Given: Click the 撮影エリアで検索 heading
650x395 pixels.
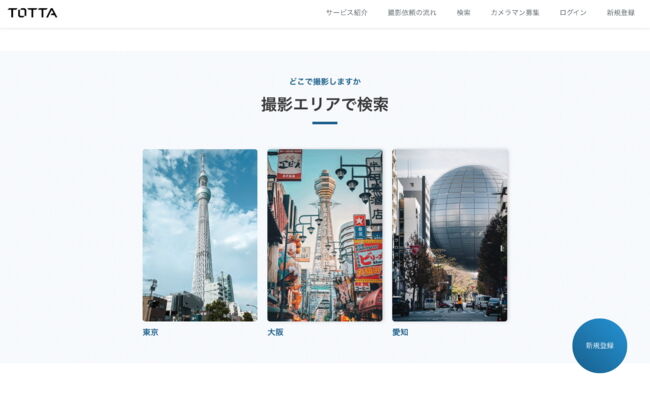Looking at the screenshot, I should [x=325, y=104].
